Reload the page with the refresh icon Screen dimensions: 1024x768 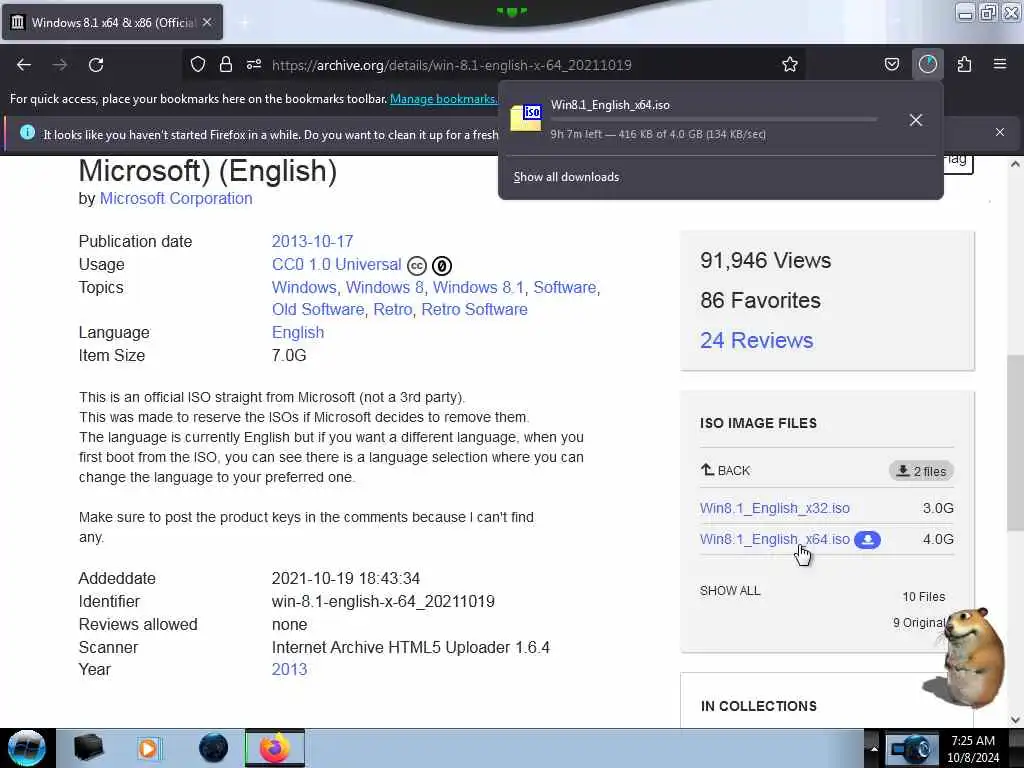tap(96, 65)
